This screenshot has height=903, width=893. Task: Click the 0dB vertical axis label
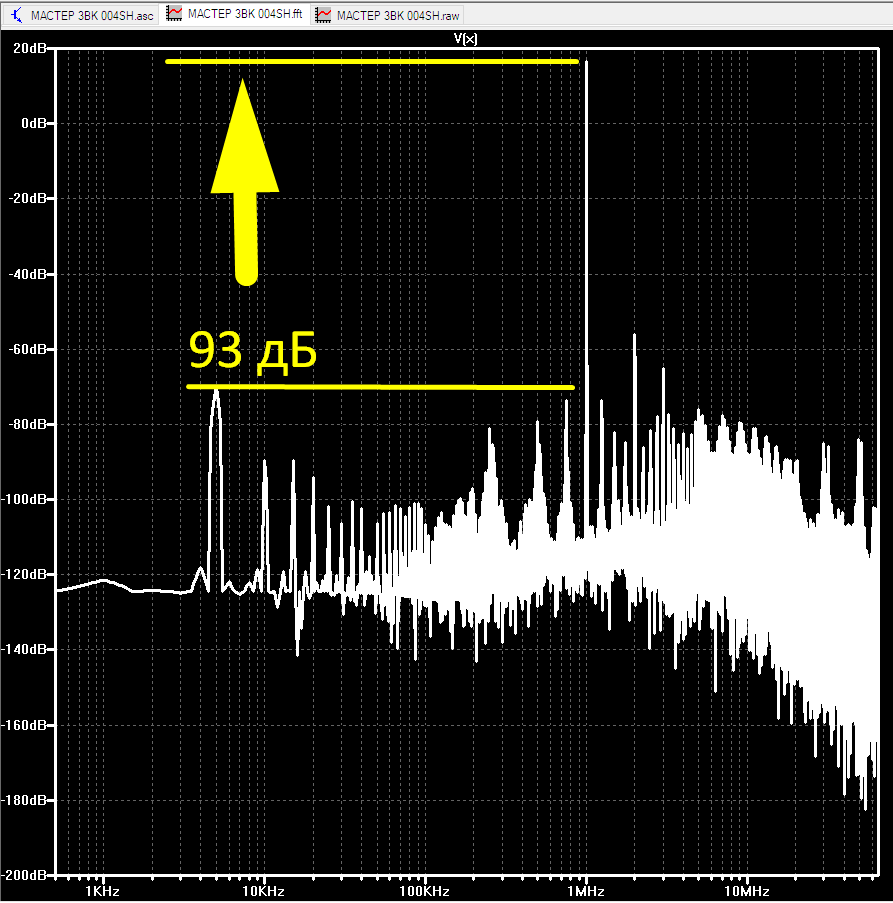(34, 123)
